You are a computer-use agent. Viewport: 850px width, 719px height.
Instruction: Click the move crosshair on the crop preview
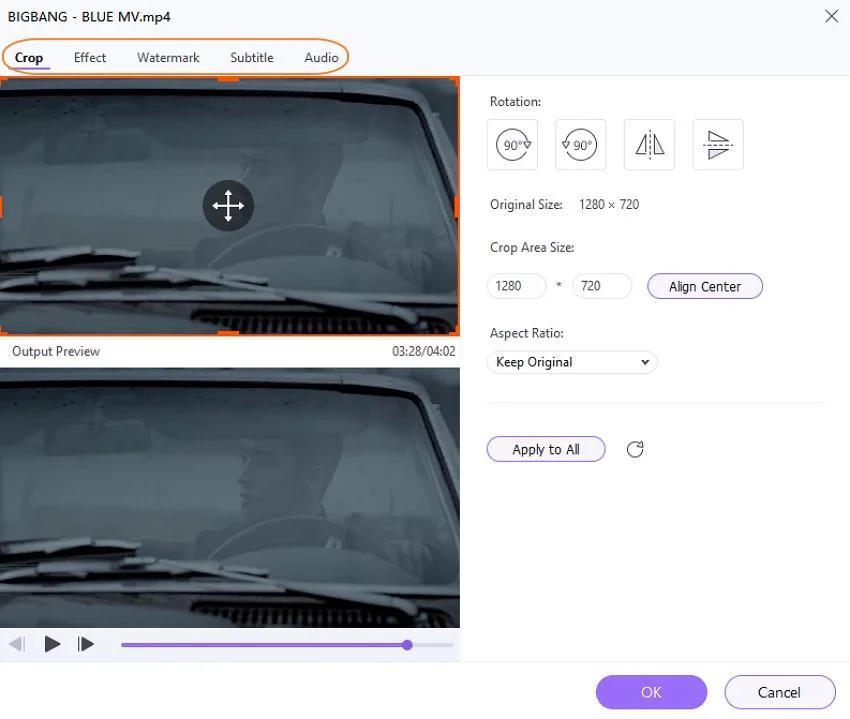tap(228, 206)
